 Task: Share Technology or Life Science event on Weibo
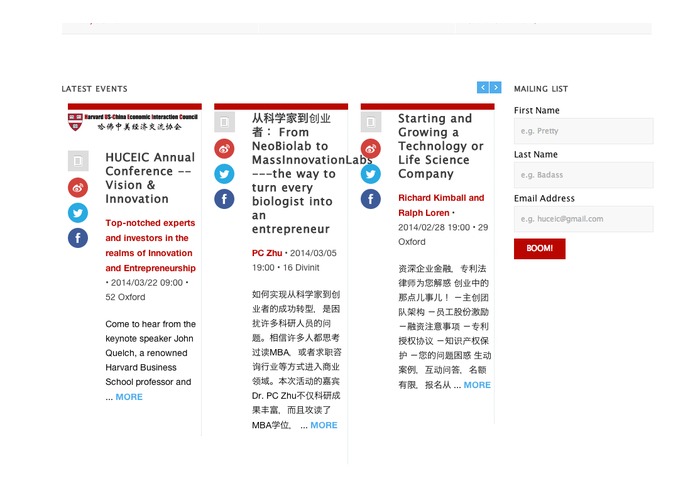(371, 148)
